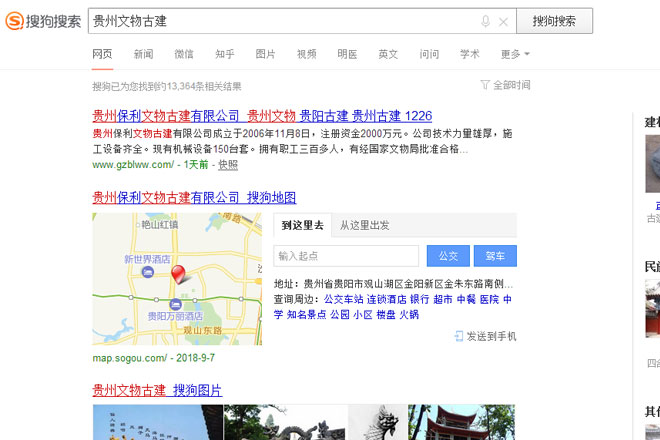
Task: Click the 艳山红镇 label on map
Action: 160,225
